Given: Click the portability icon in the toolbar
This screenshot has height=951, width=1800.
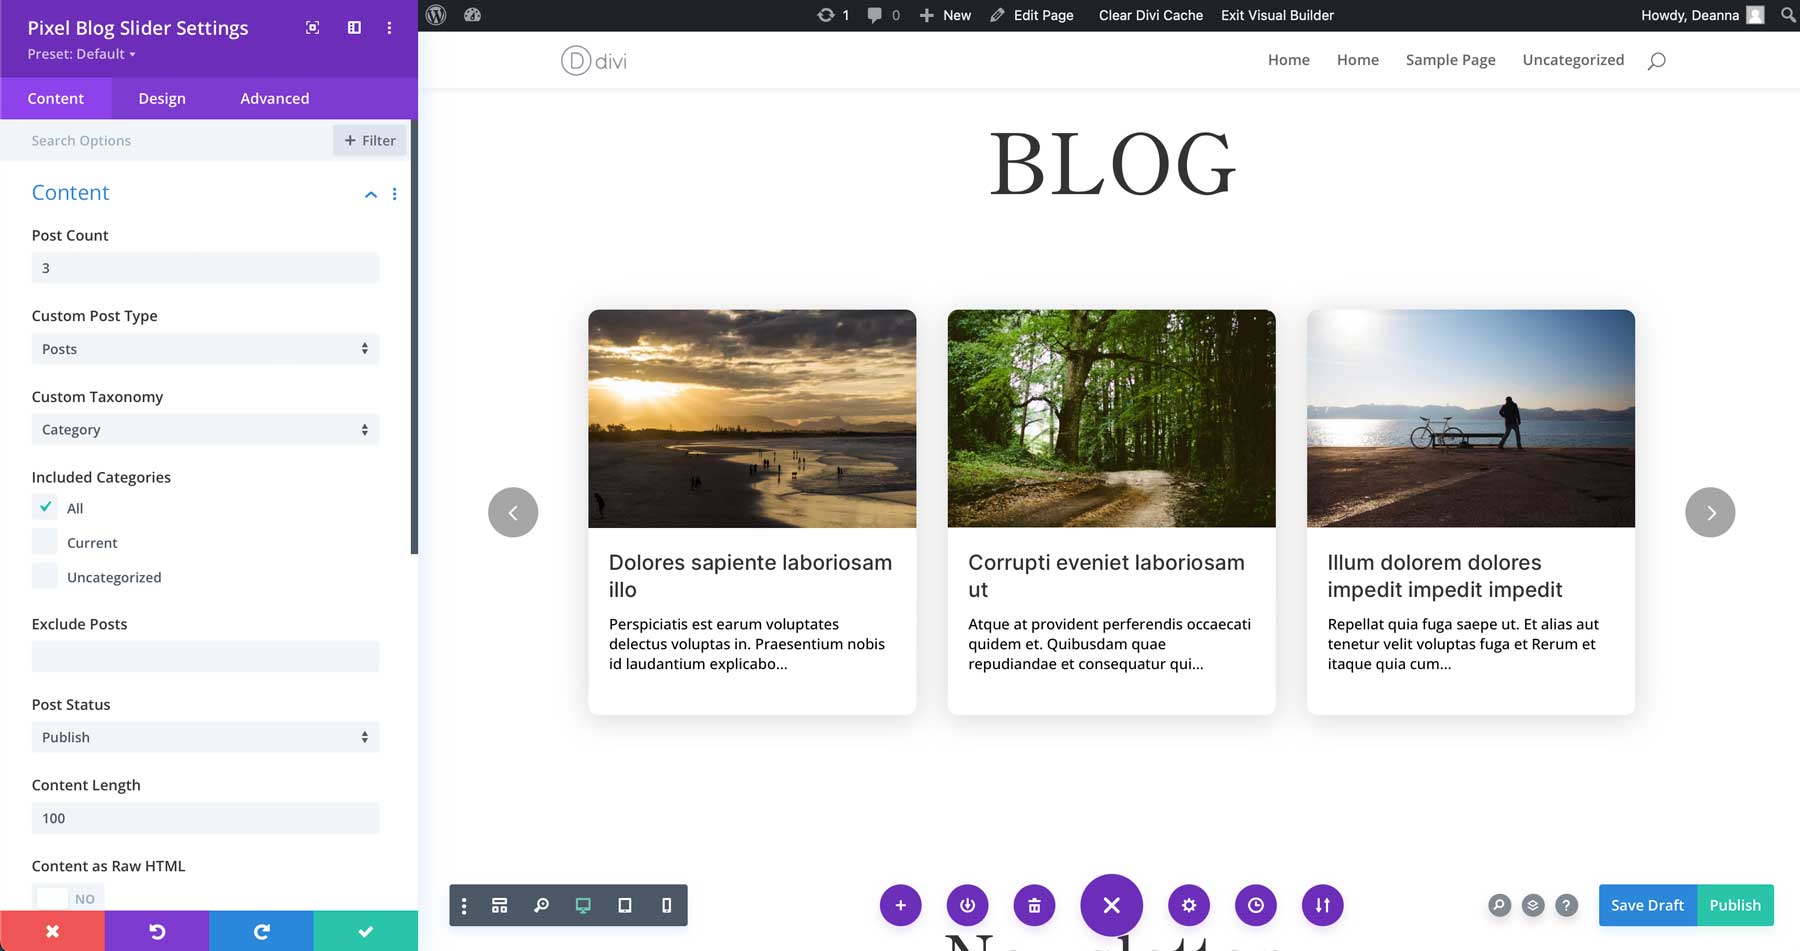Looking at the screenshot, I should [x=1322, y=905].
